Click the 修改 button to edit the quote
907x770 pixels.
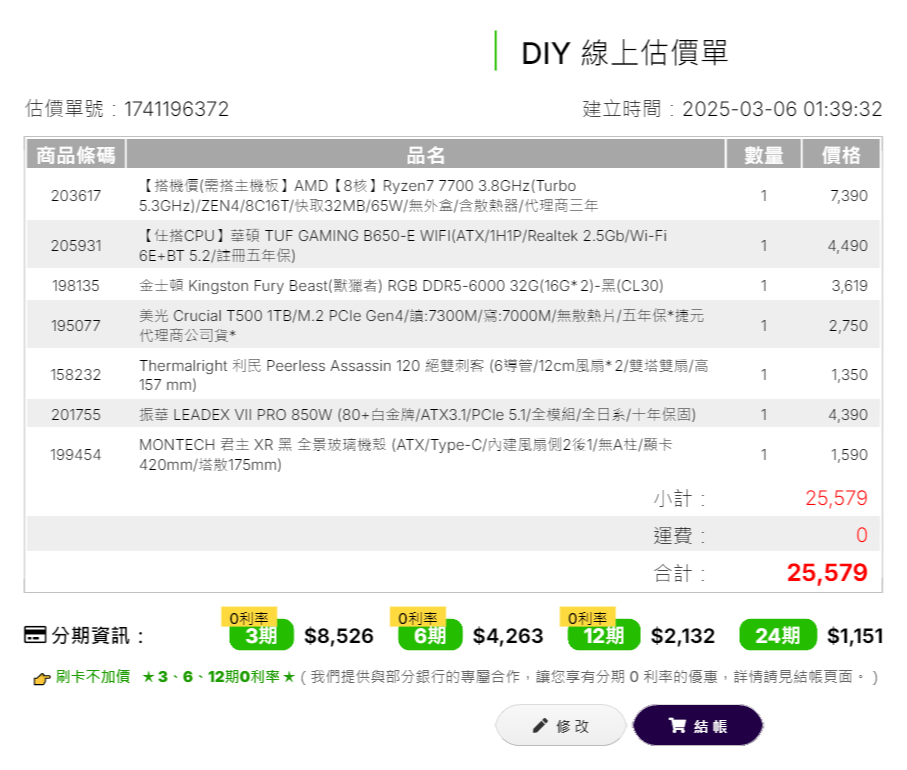point(563,726)
